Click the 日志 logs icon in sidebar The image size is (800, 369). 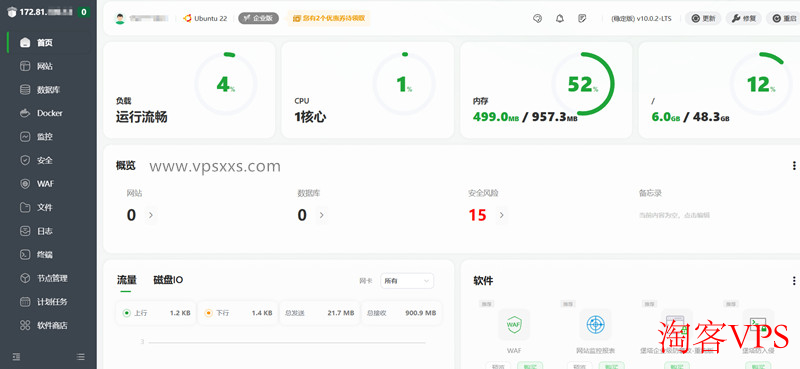pyautogui.click(x=25, y=231)
